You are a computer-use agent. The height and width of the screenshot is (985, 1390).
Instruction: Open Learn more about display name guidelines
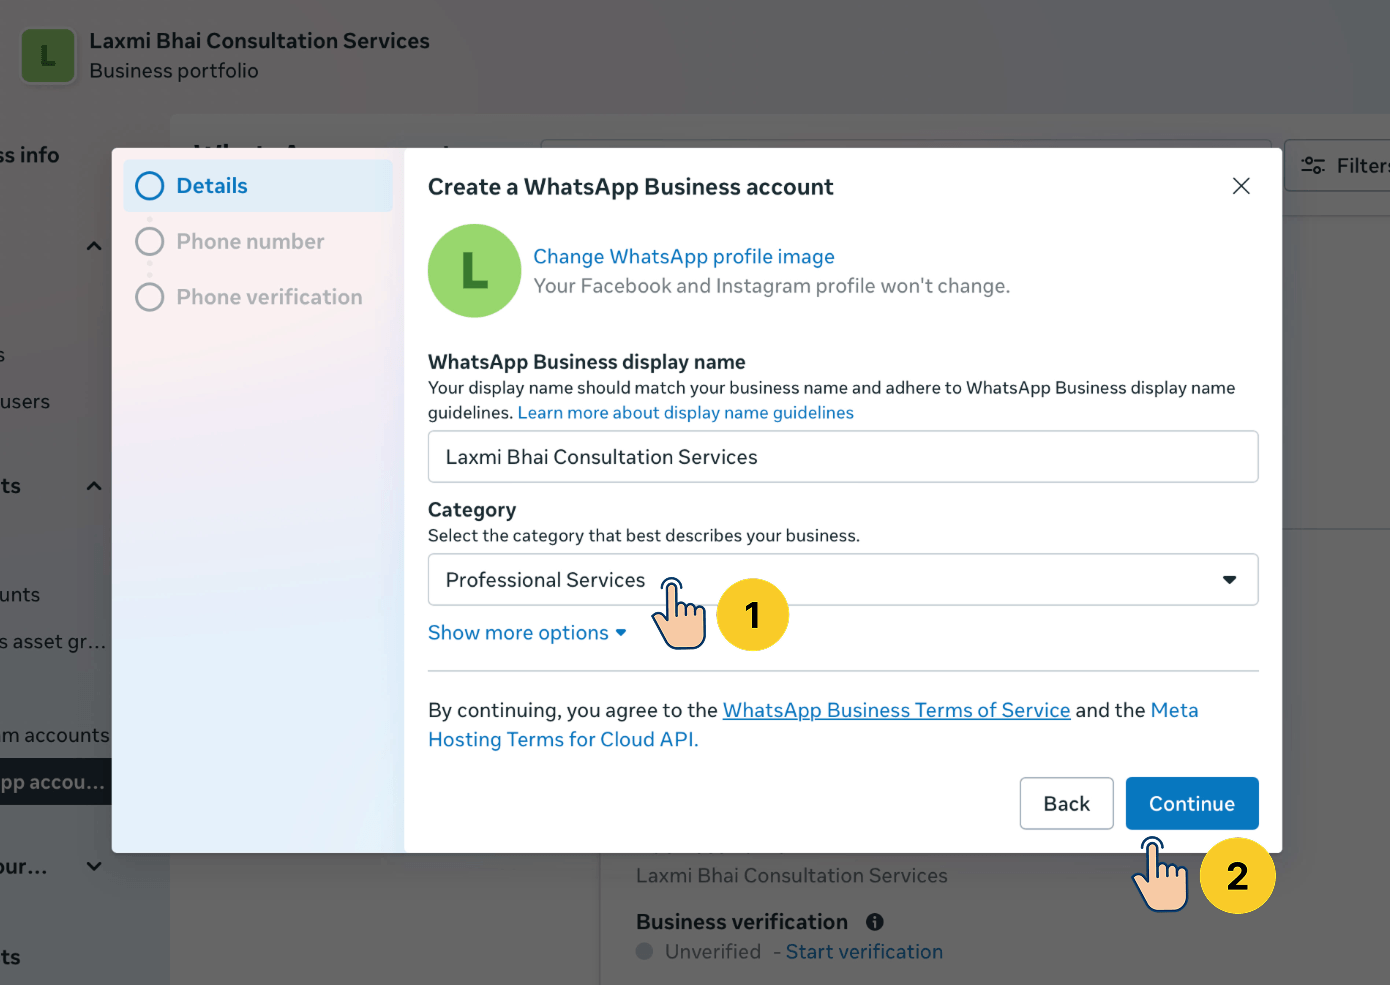click(x=686, y=413)
